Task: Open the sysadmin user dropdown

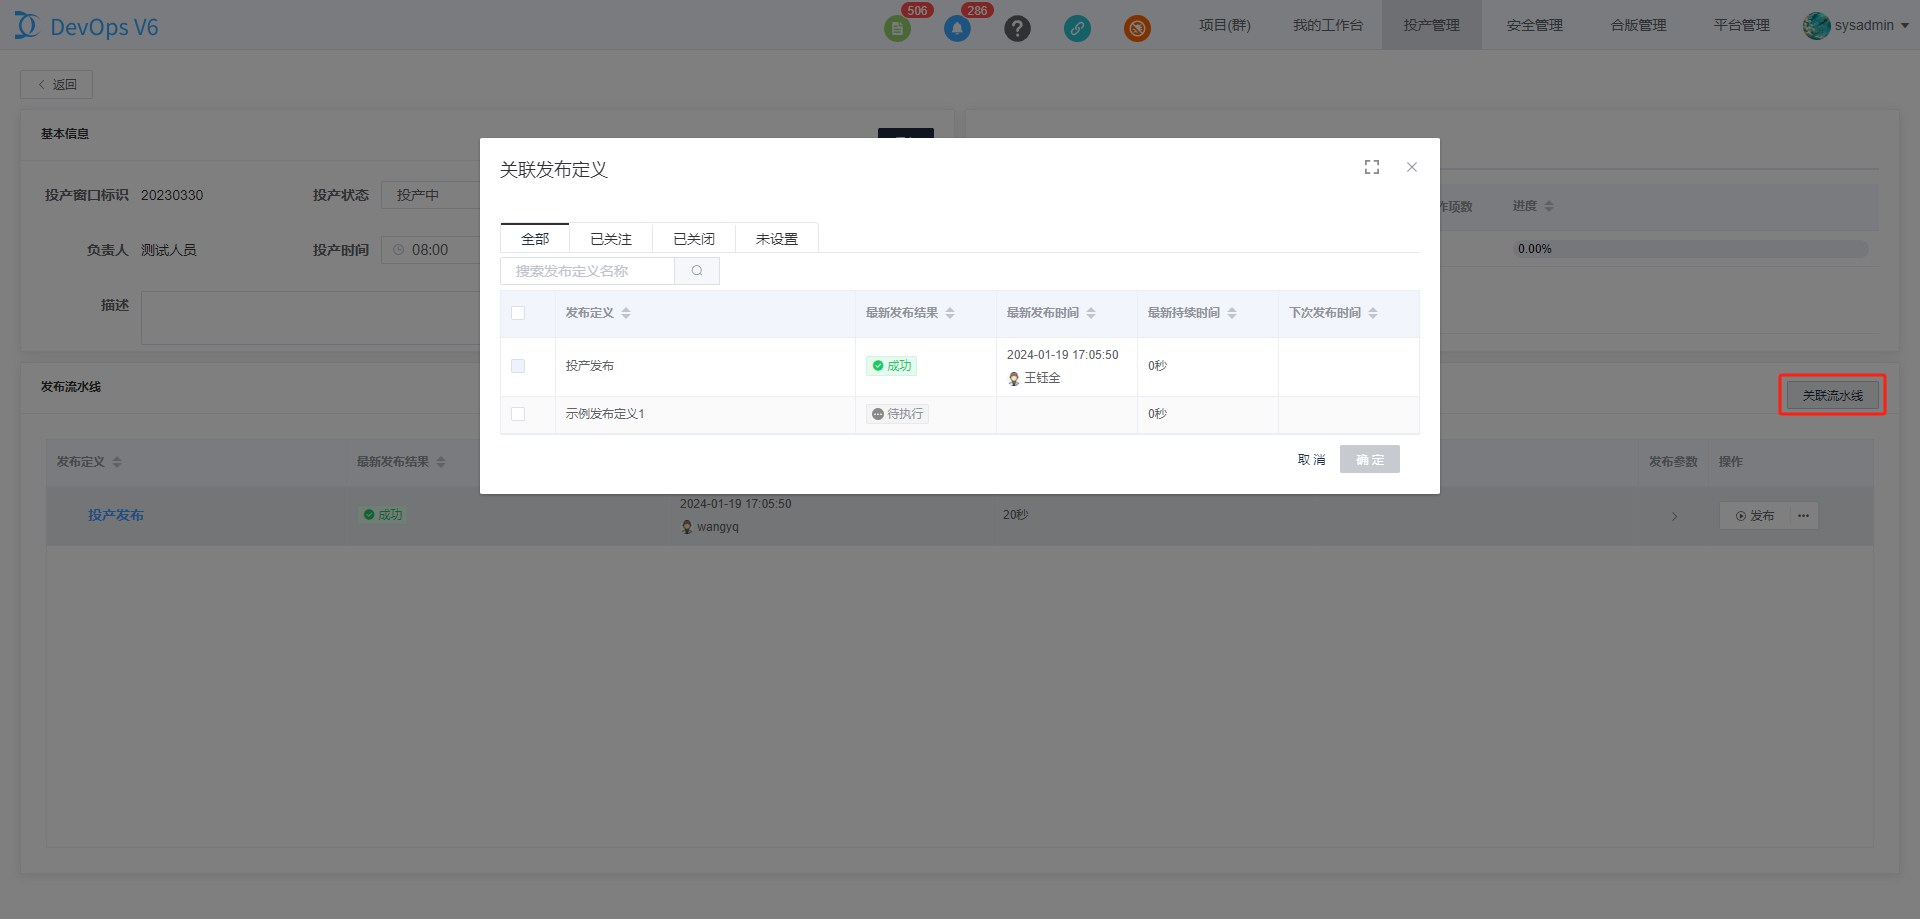Action: (1856, 25)
